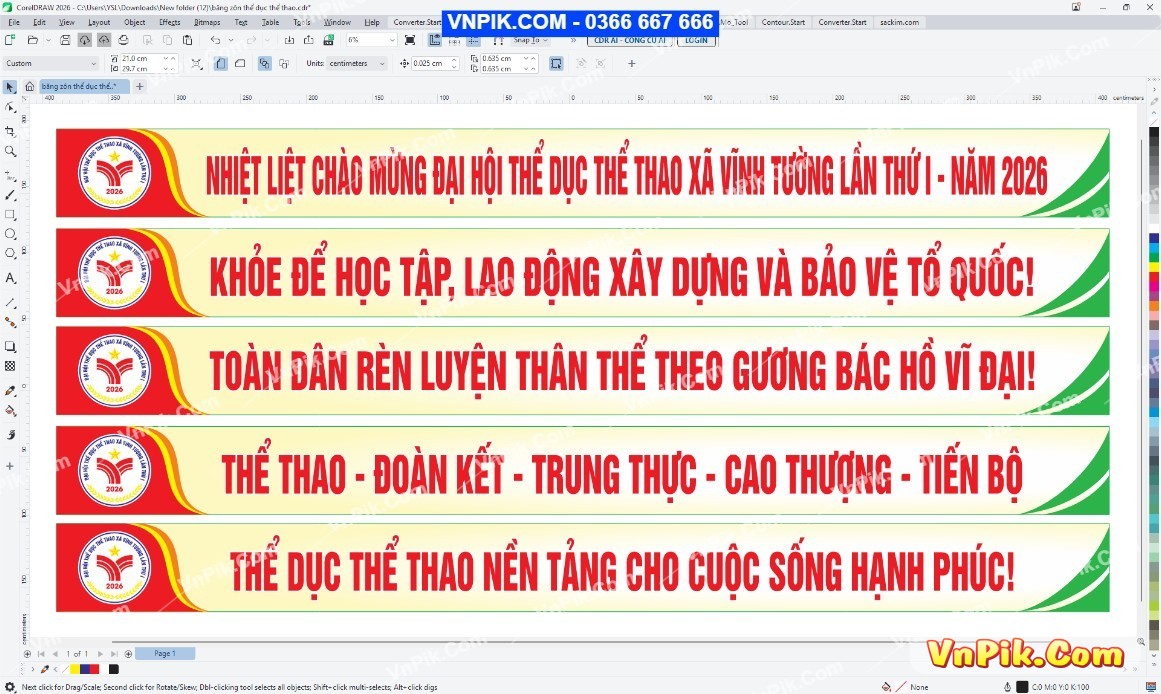Expand the Open recent files arrow
This screenshot has width=1161, height=694.
tap(49, 40)
